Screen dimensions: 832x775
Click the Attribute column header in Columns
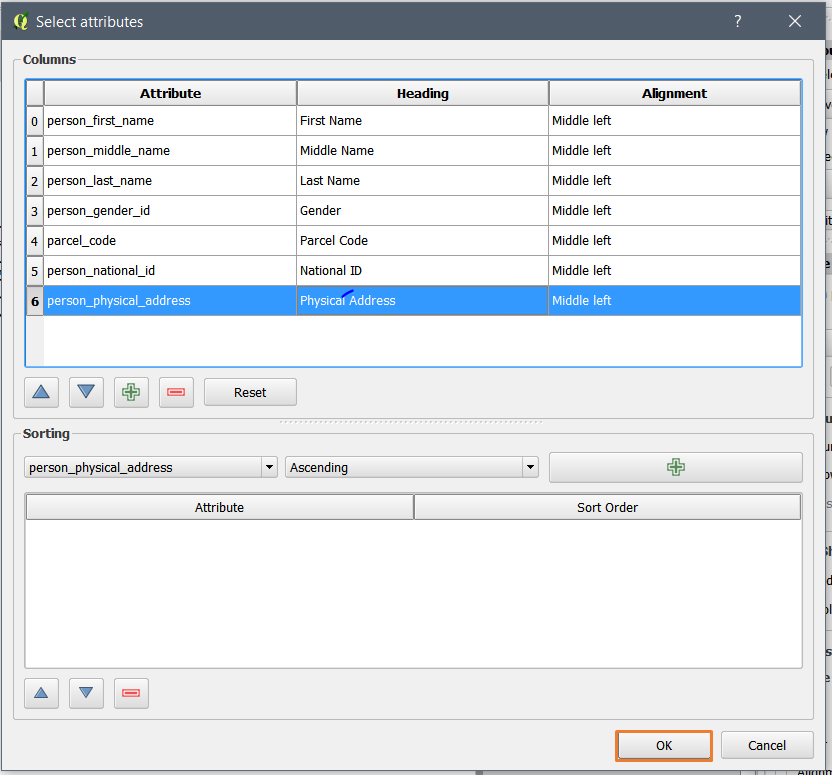[170, 93]
